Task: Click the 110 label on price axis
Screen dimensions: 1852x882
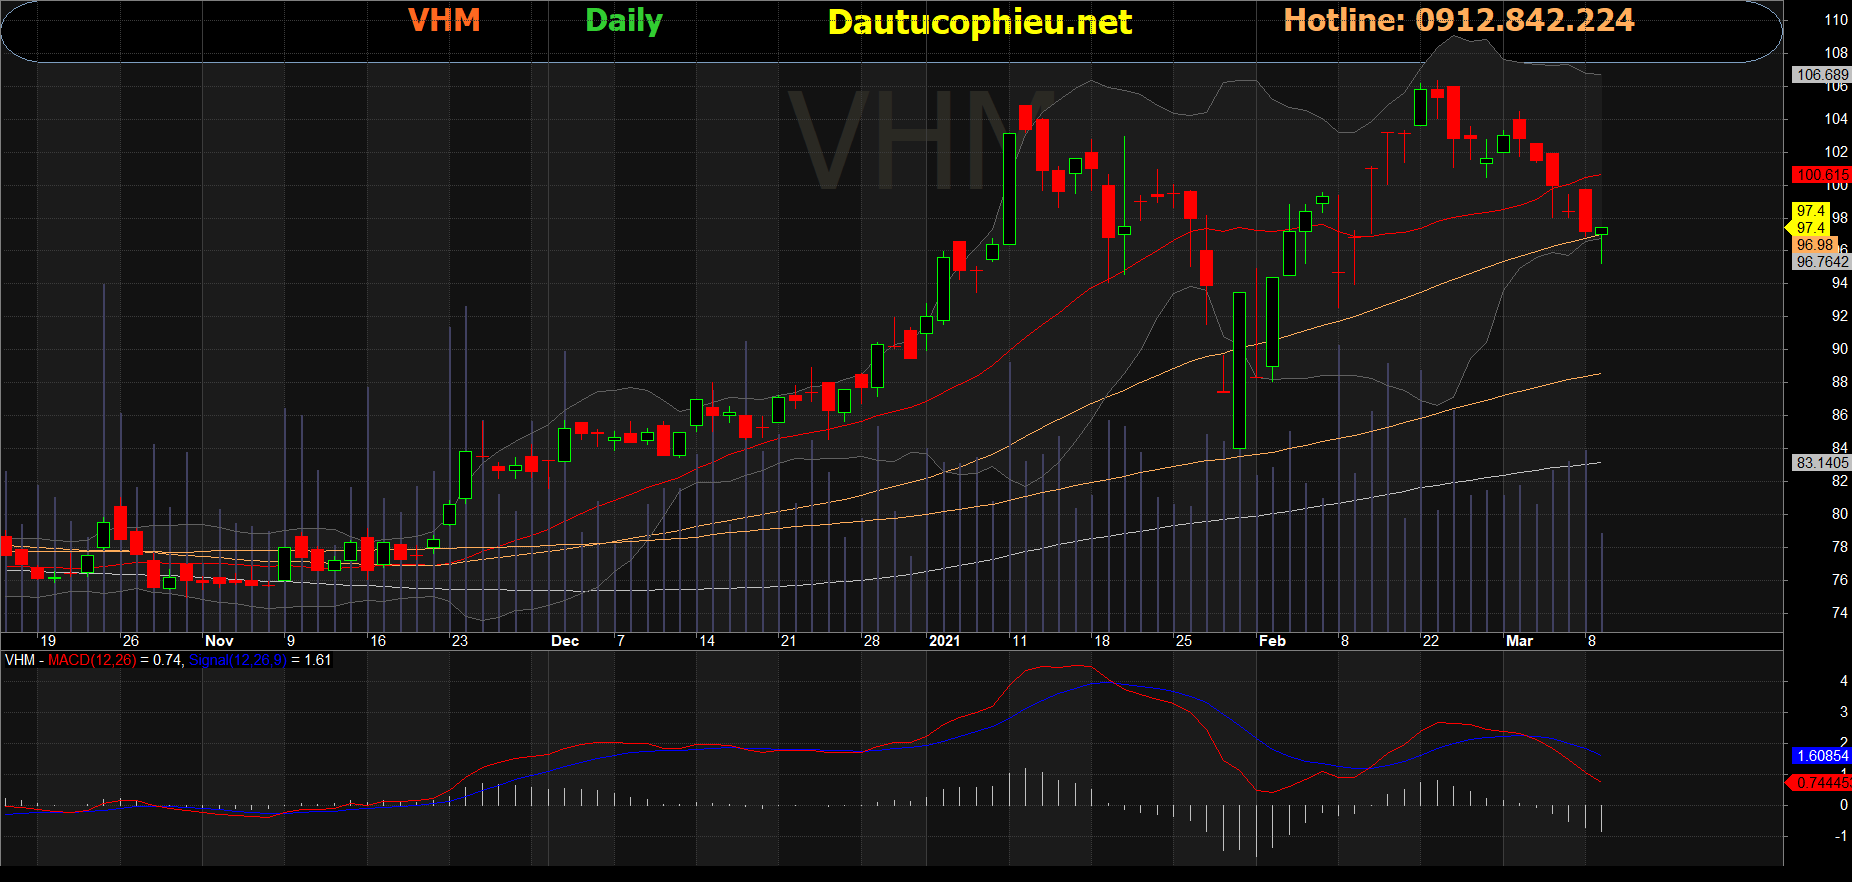Action: coord(1835,20)
